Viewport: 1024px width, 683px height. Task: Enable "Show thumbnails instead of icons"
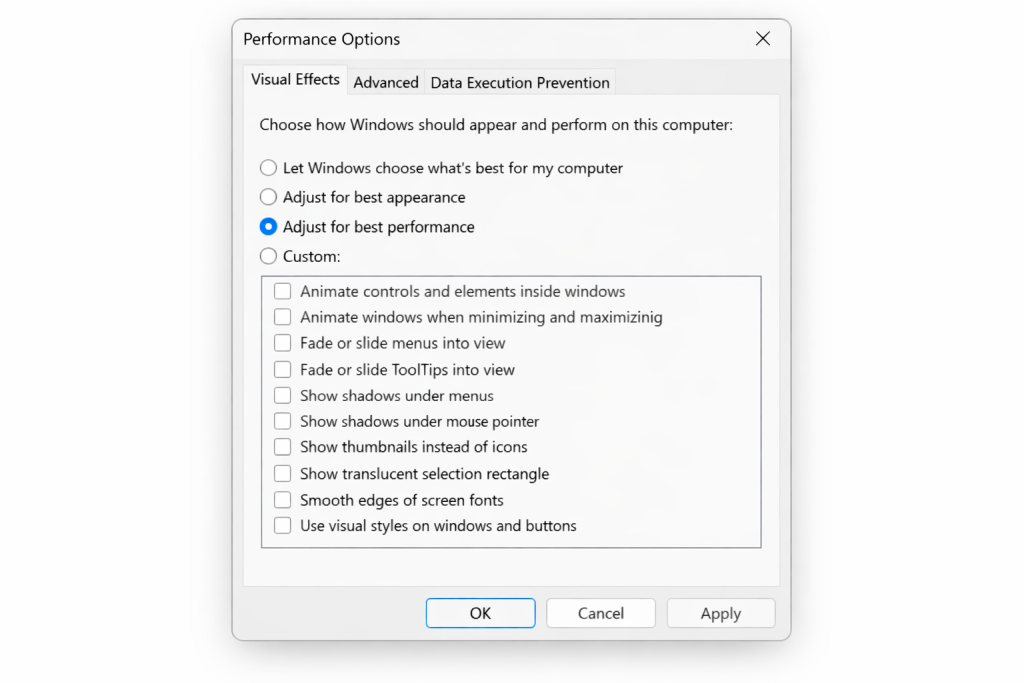coord(282,447)
